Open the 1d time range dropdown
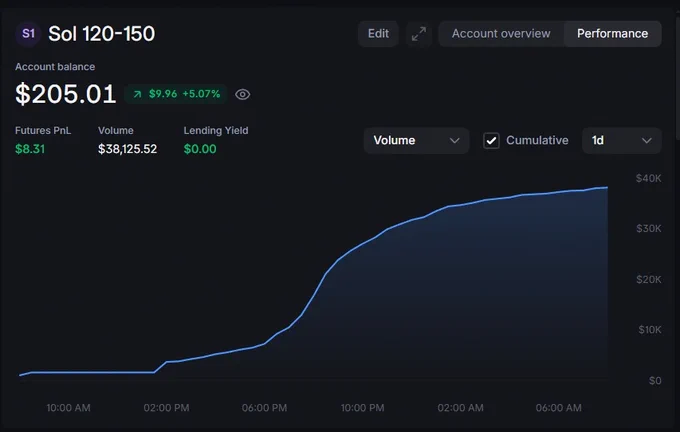This screenshot has width=680, height=432. [x=621, y=141]
